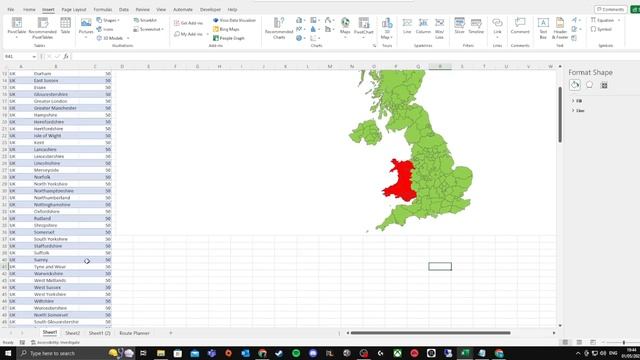Add a new sheet with plus button
The image size is (640, 360).
(x=171, y=333)
